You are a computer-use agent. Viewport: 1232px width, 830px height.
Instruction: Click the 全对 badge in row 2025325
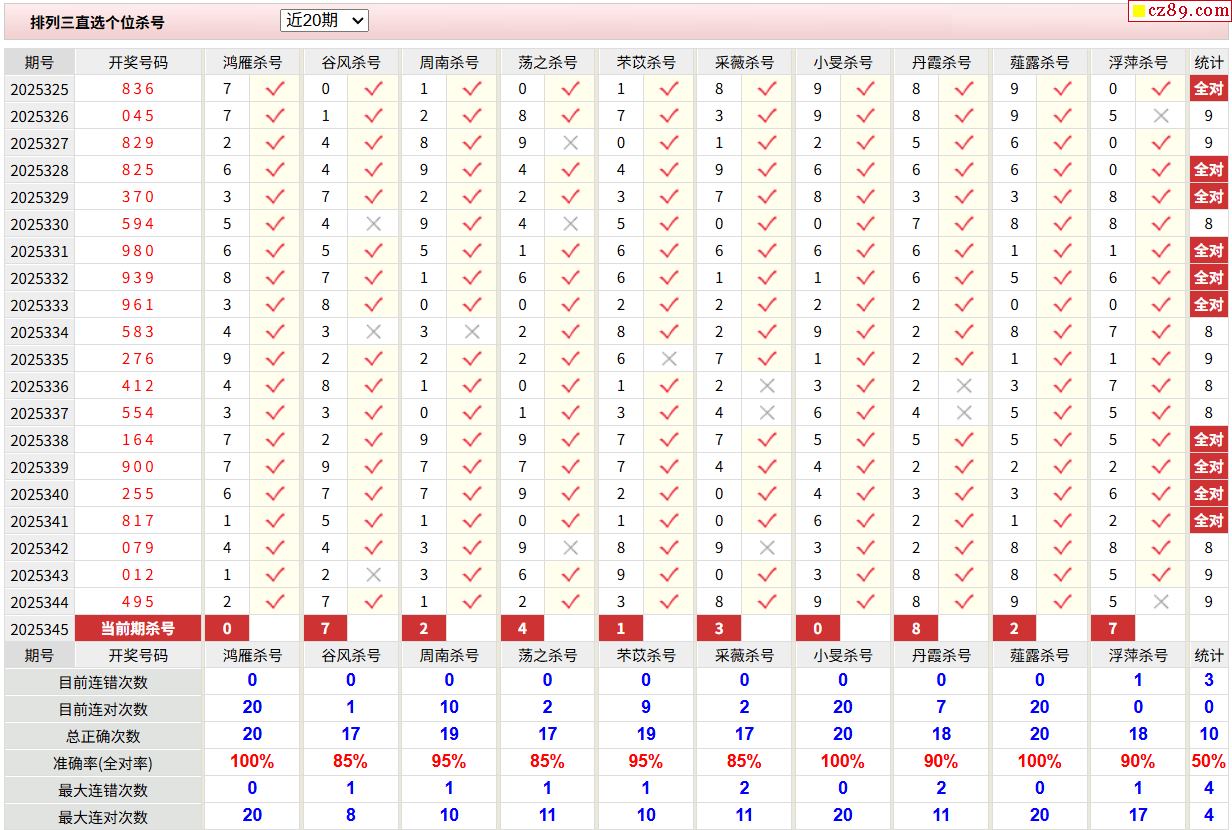(x=1208, y=89)
